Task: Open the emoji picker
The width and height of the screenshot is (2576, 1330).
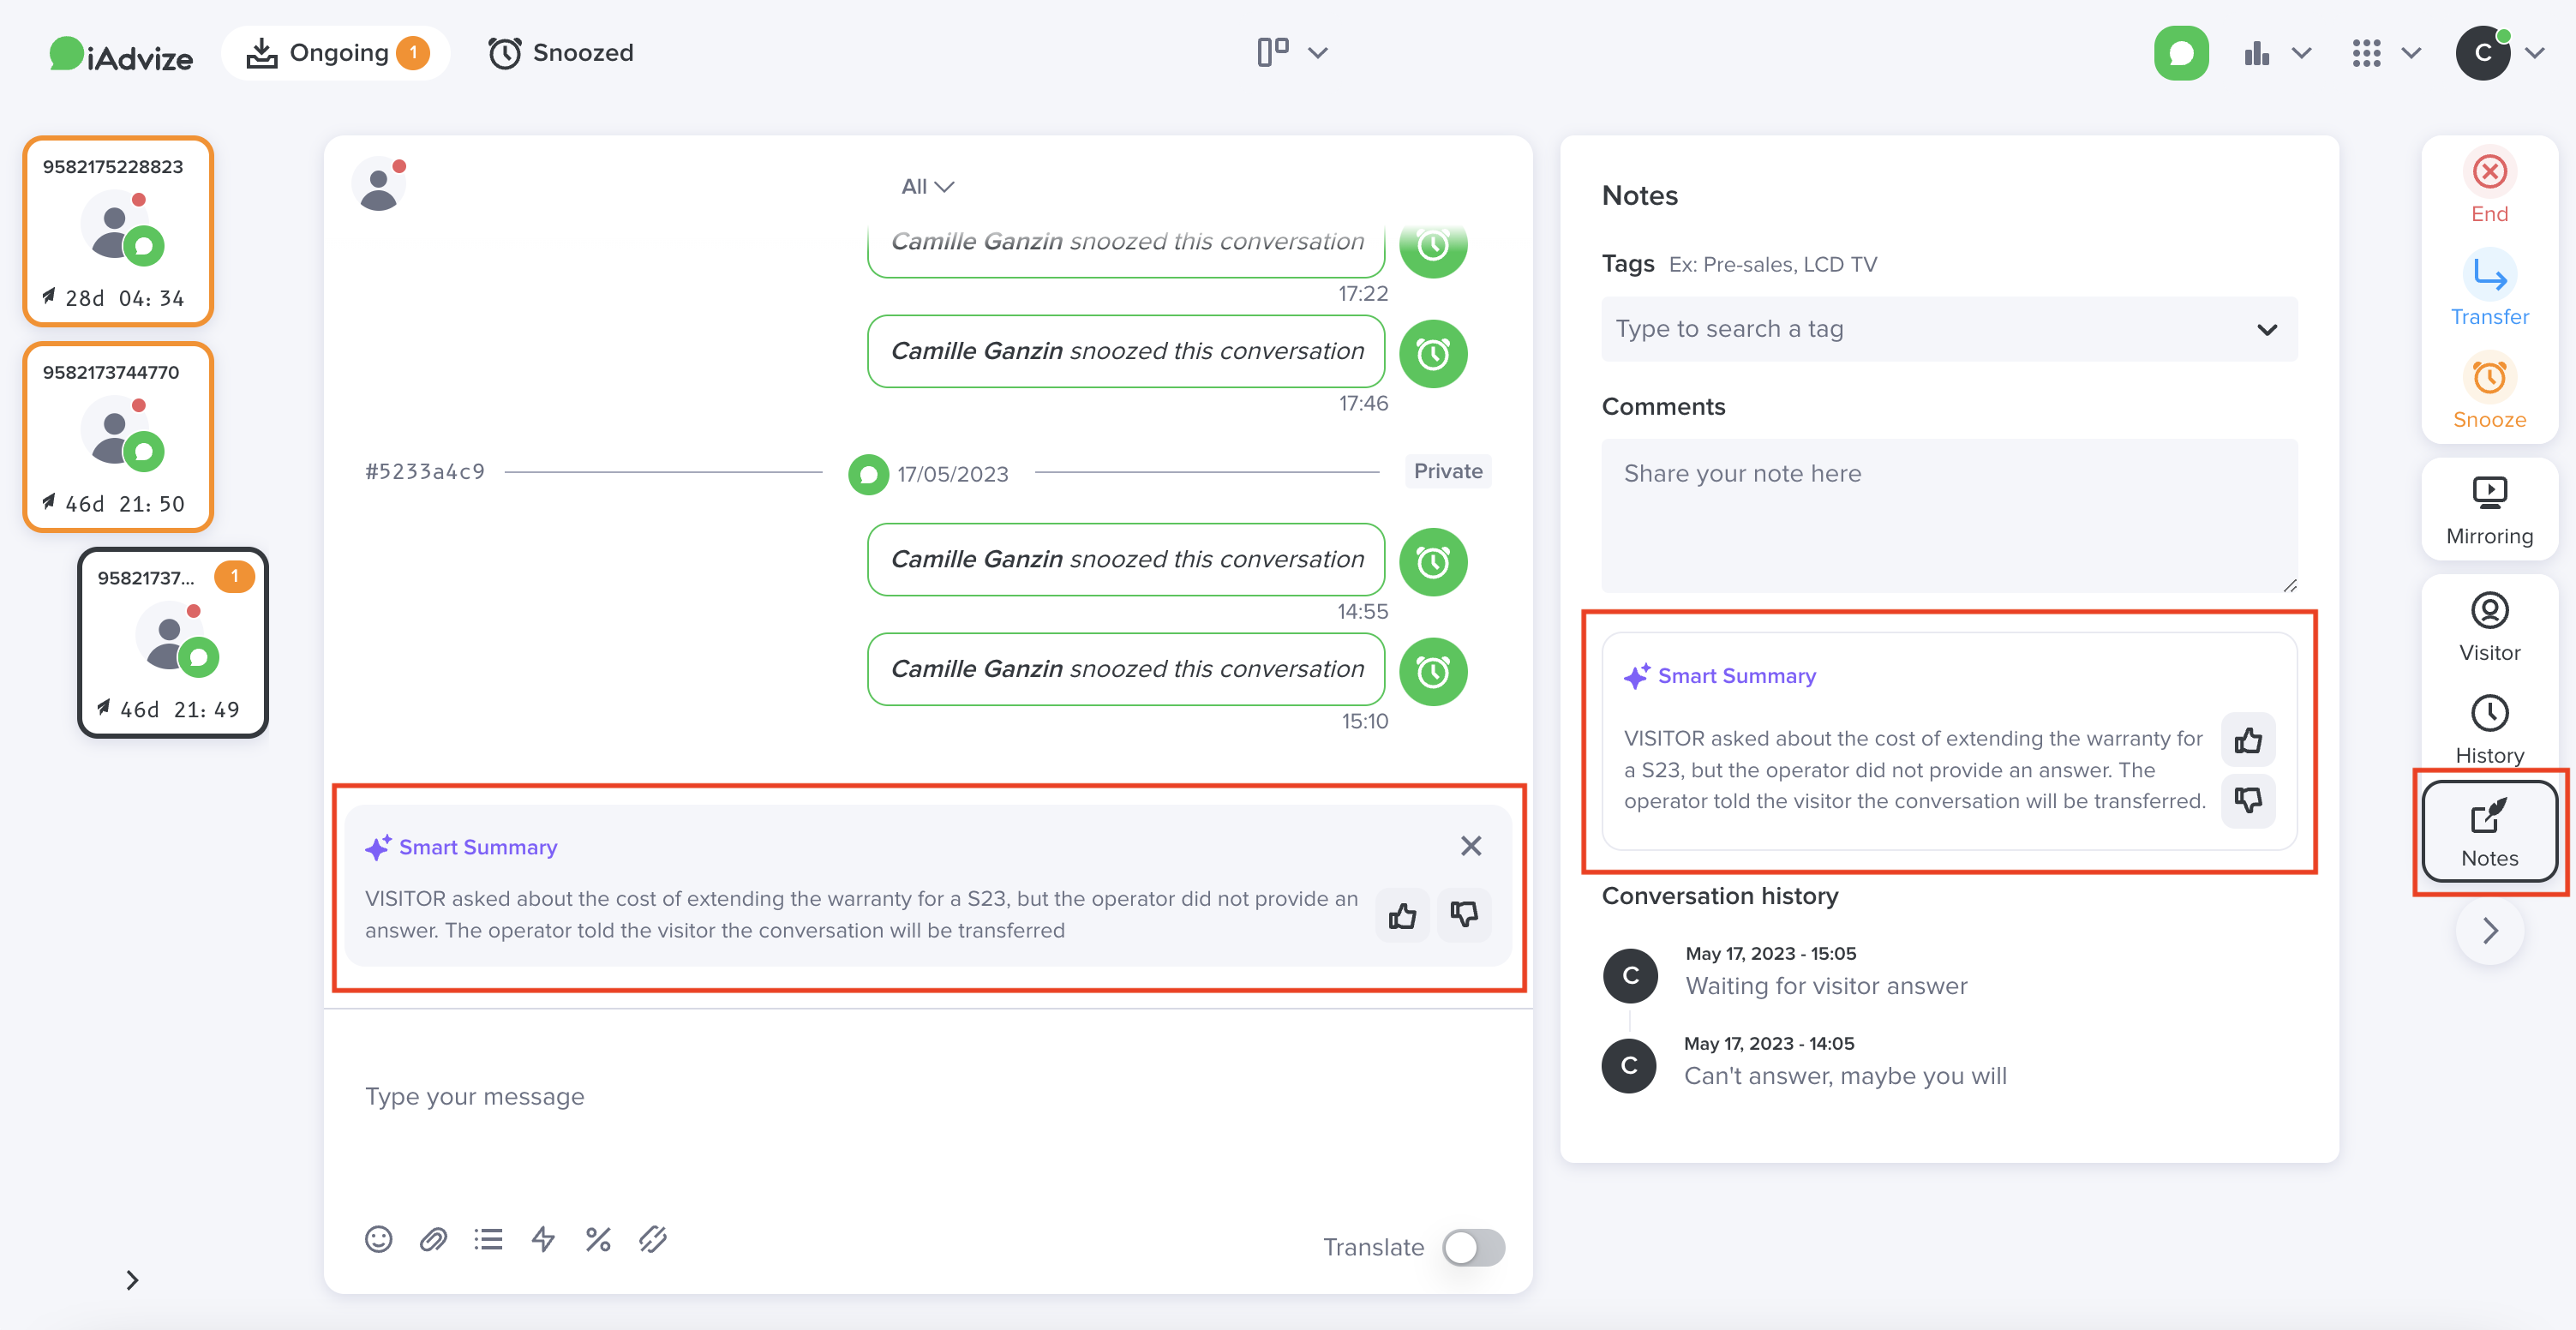Action: pyautogui.click(x=378, y=1240)
